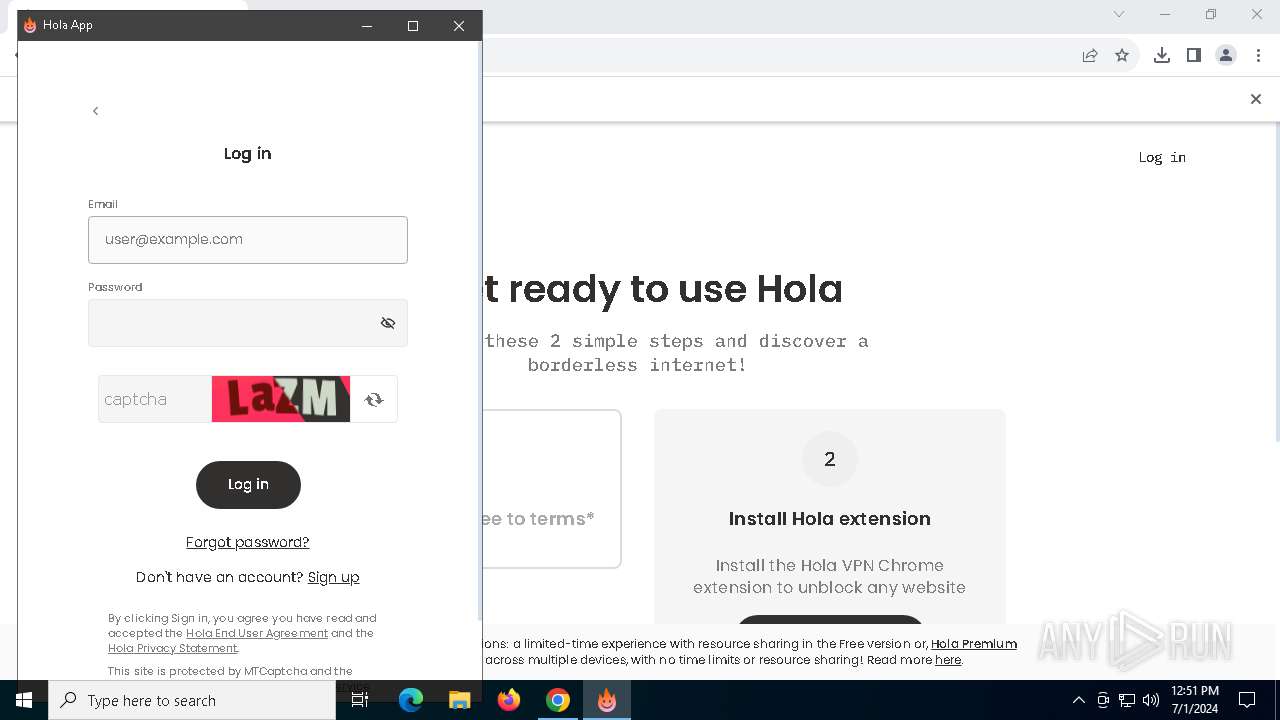Toggle Chrome side panel icon
The width and height of the screenshot is (1280, 720).
1194,56
